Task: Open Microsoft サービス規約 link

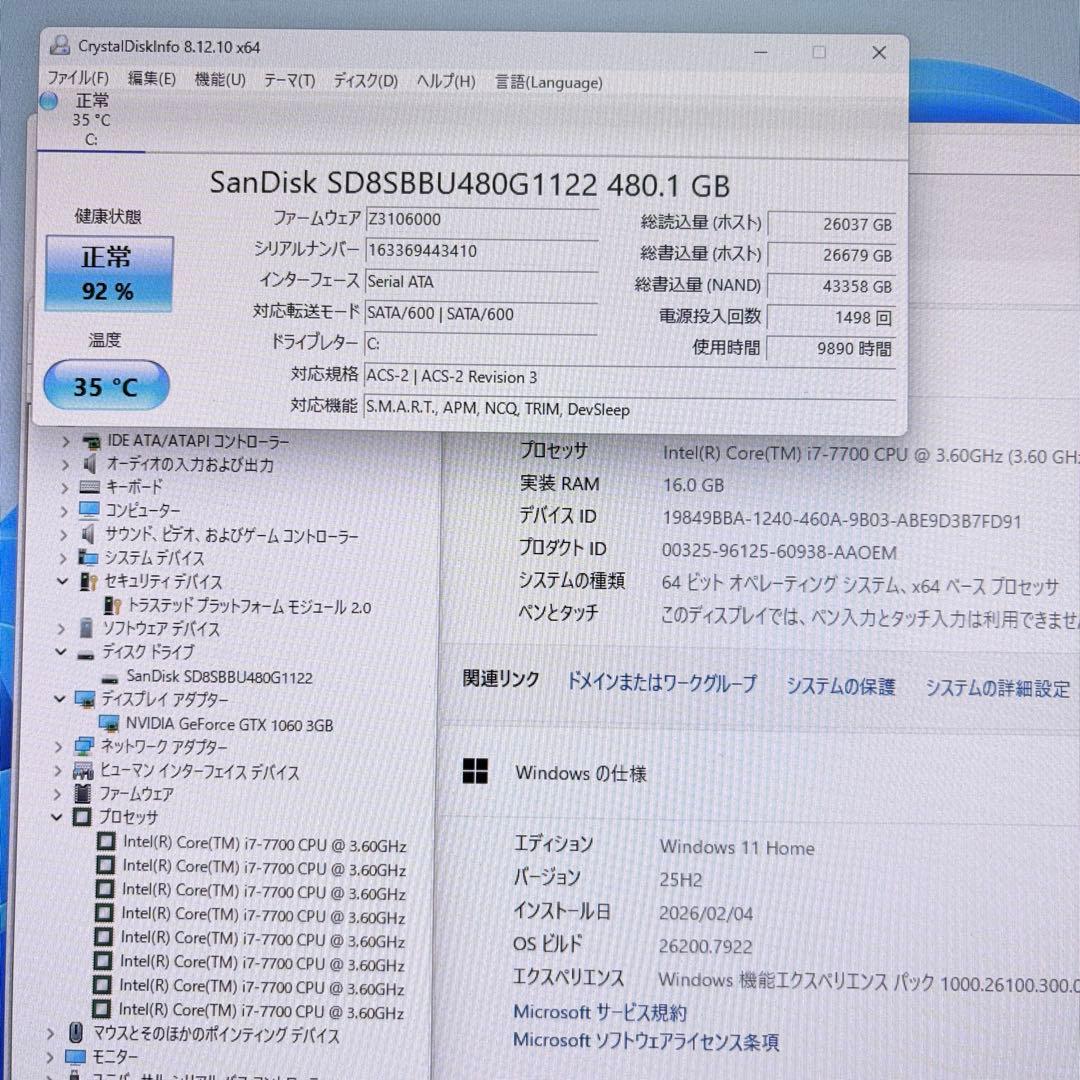Action: click(x=600, y=1012)
